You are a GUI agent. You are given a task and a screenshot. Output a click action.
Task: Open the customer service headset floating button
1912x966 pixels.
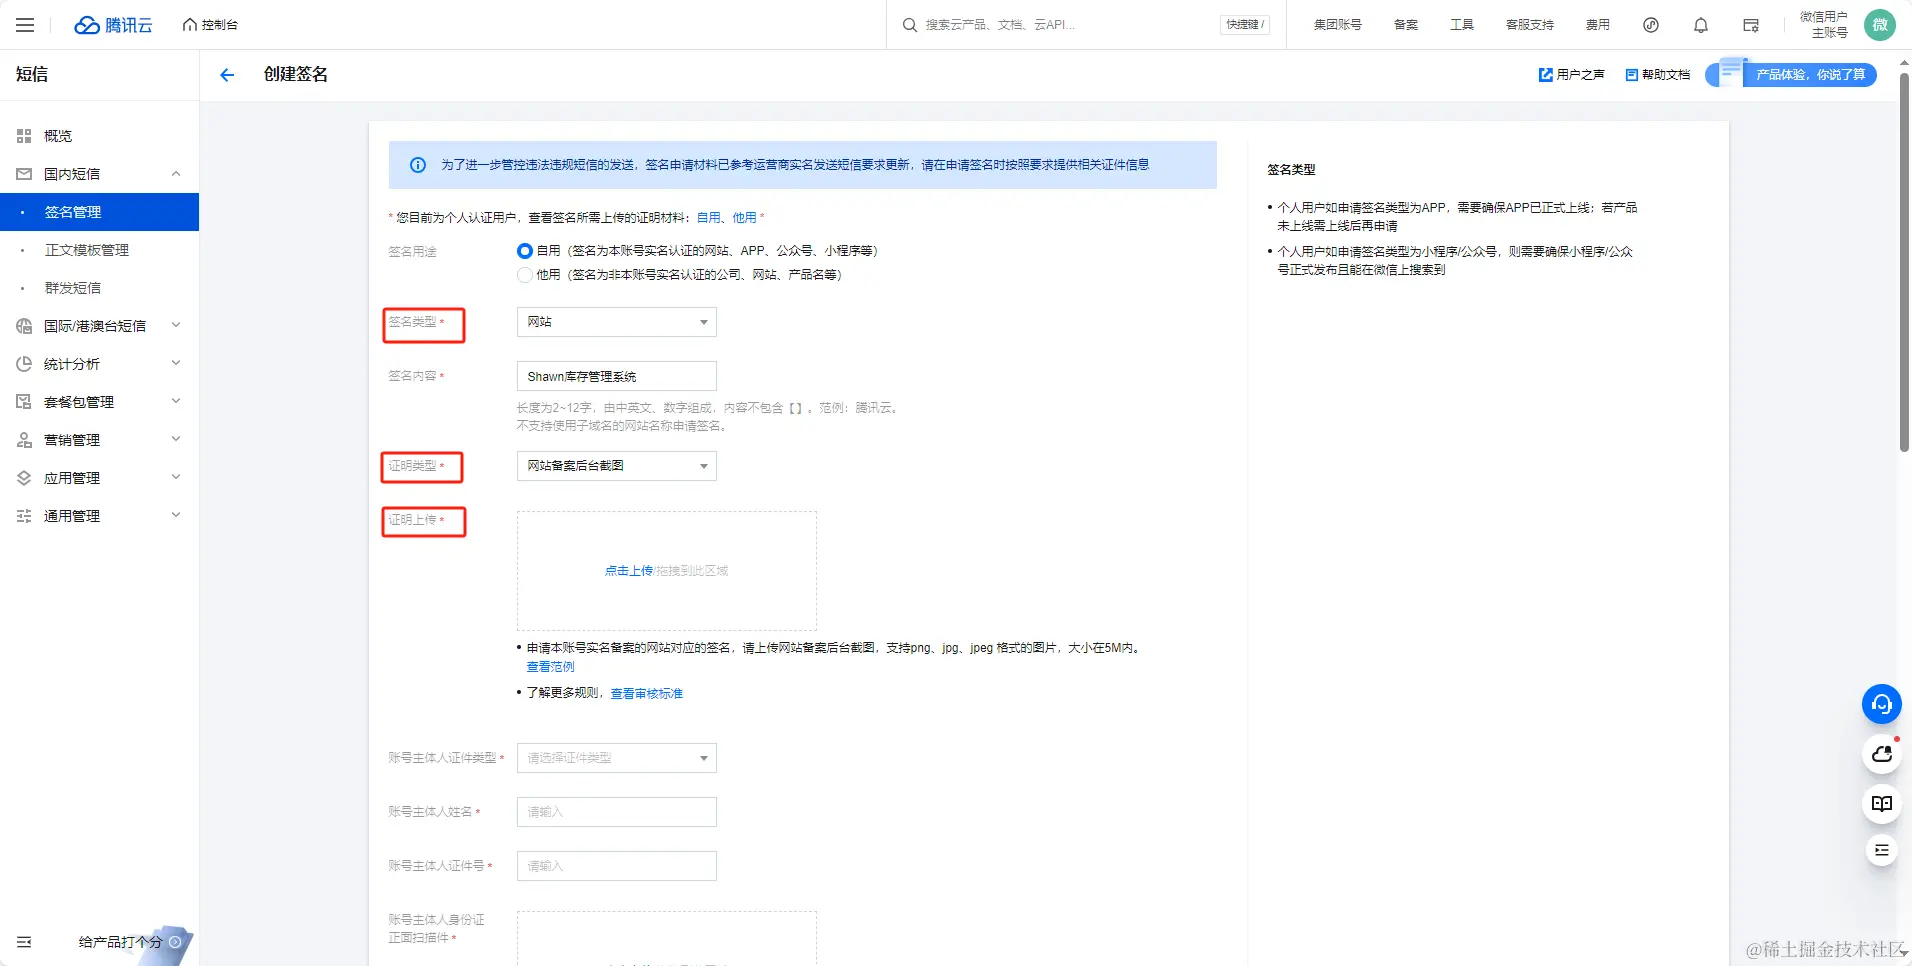(x=1881, y=705)
